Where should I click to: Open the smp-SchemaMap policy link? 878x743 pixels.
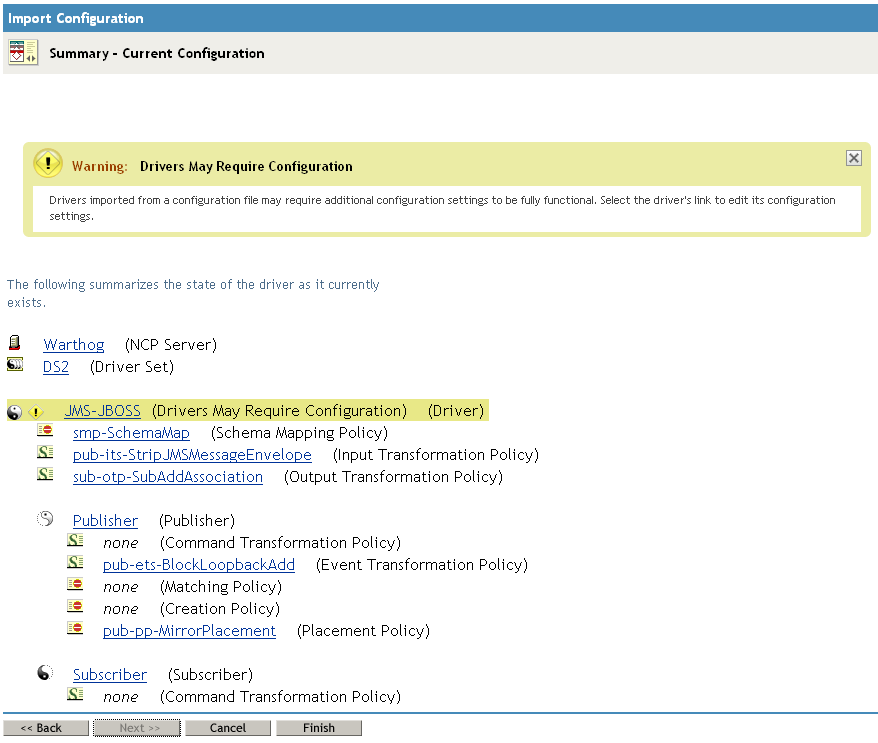pos(130,432)
